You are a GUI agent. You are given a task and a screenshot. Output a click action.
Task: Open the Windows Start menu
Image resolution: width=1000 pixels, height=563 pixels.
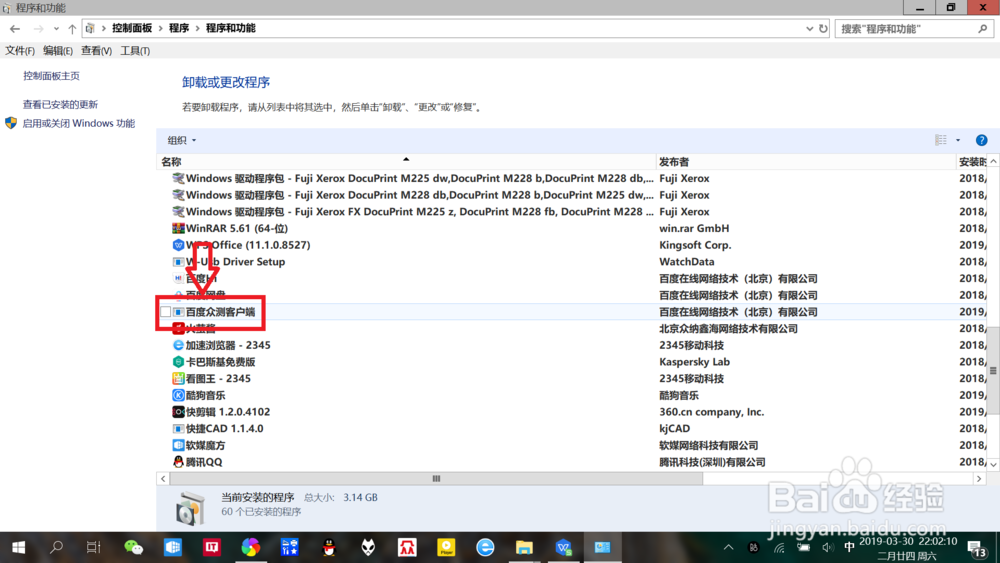[x=18, y=547]
